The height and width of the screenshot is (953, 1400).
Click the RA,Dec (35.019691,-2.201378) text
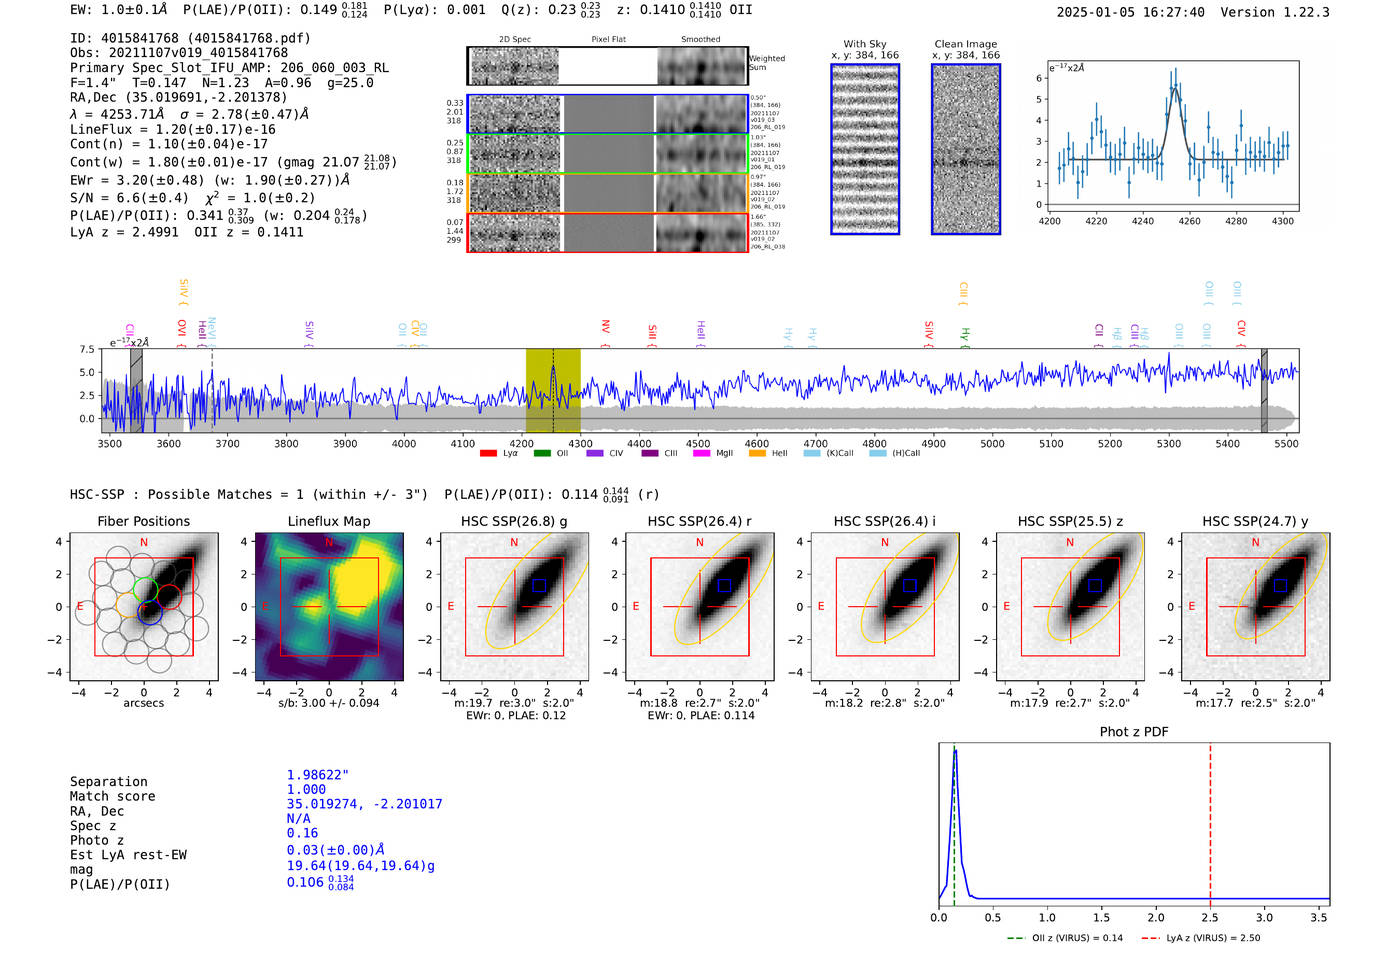pyautogui.click(x=178, y=97)
